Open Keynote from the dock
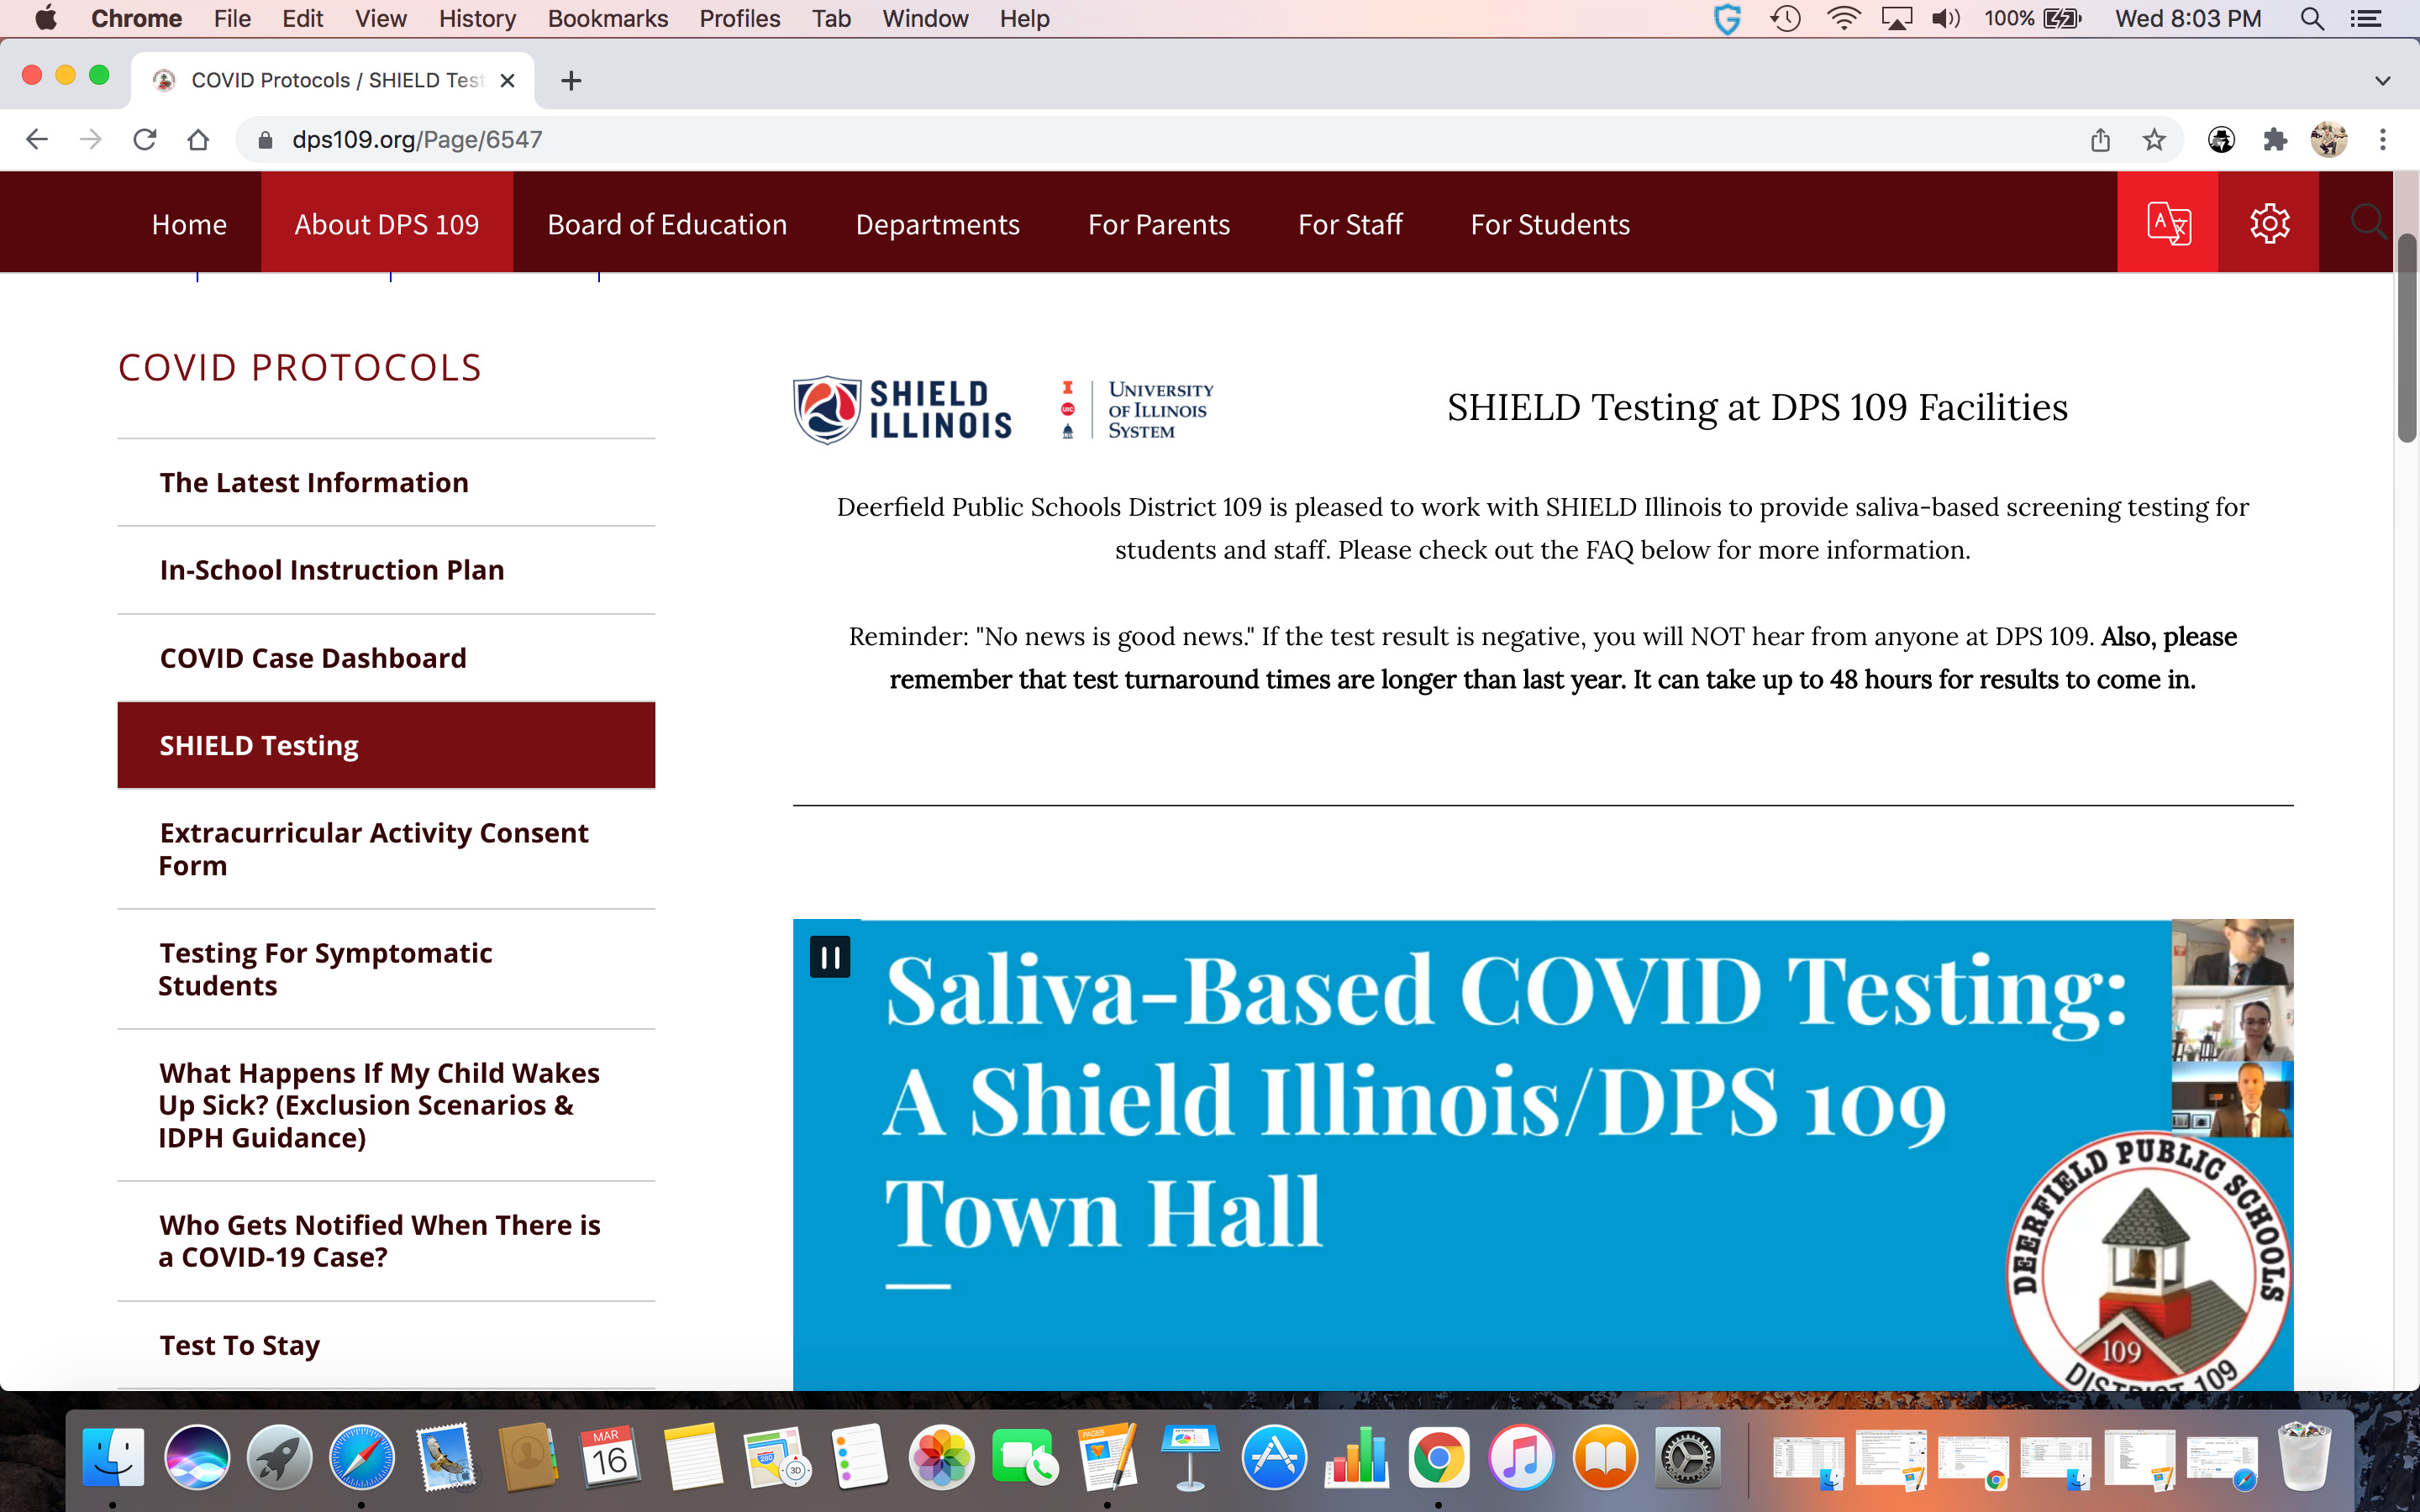 pos(1189,1457)
